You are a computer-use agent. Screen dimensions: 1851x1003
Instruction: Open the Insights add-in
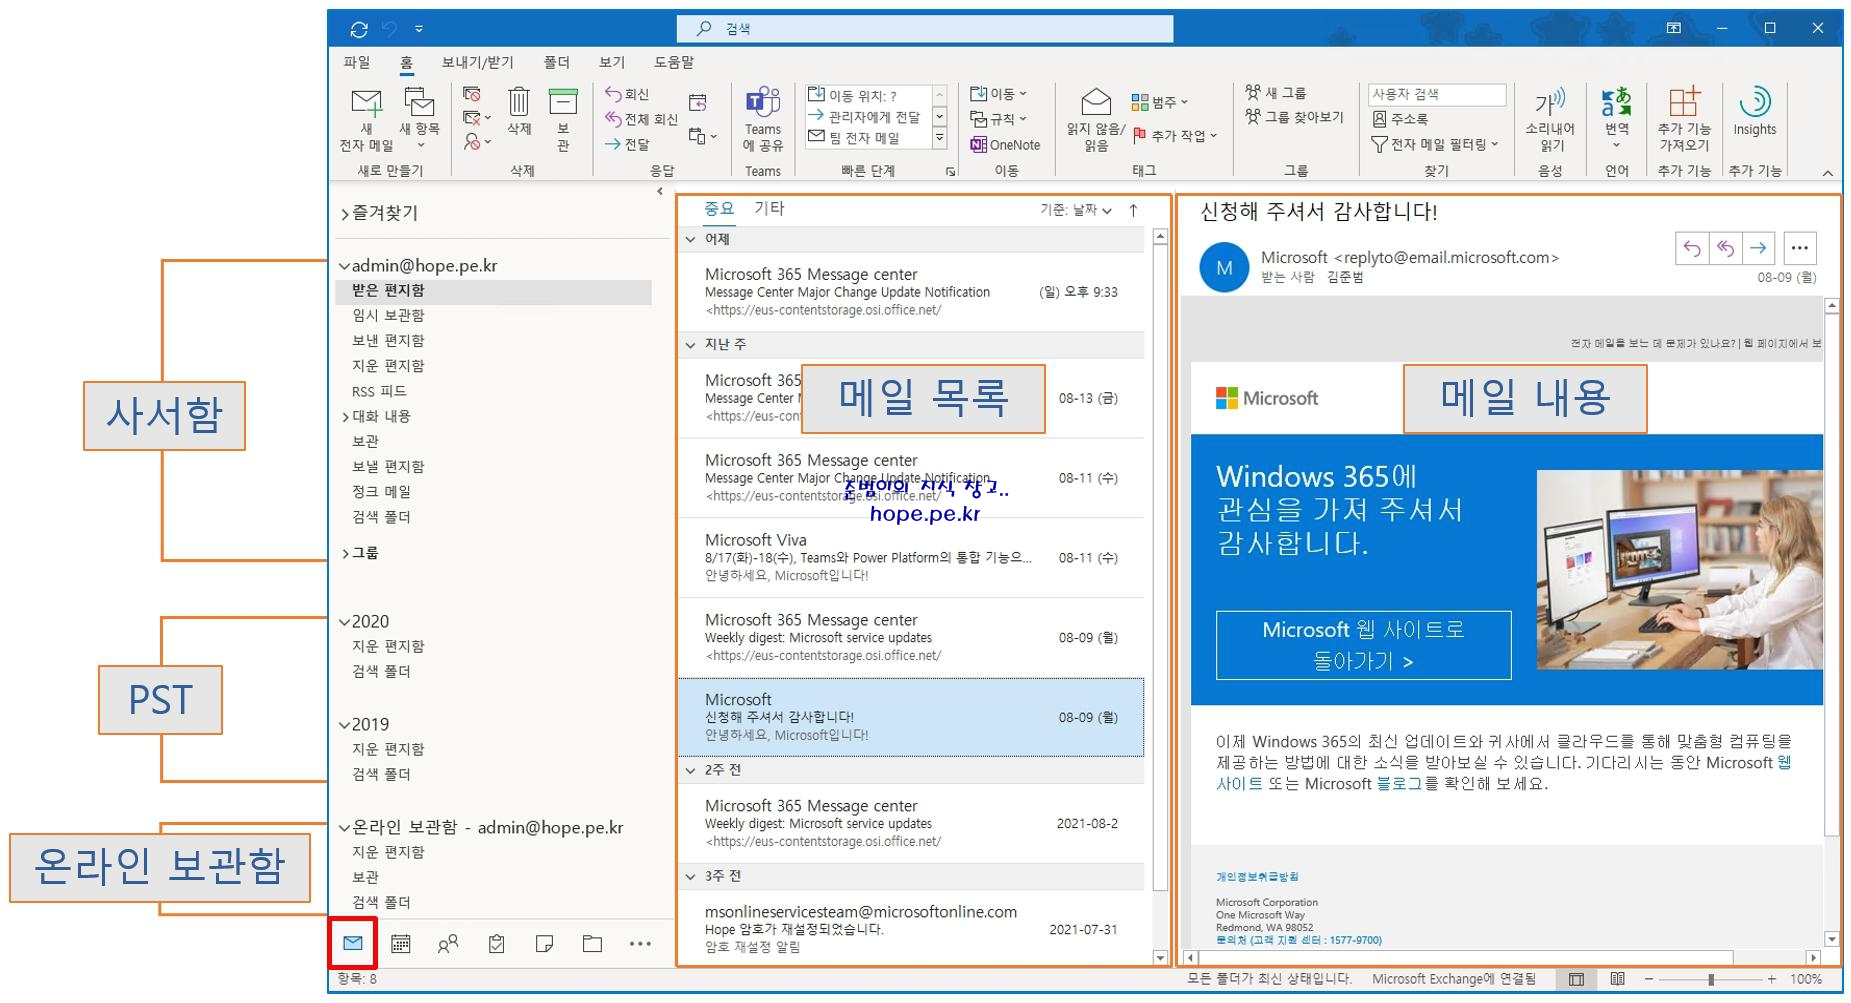pyautogui.click(x=1755, y=111)
